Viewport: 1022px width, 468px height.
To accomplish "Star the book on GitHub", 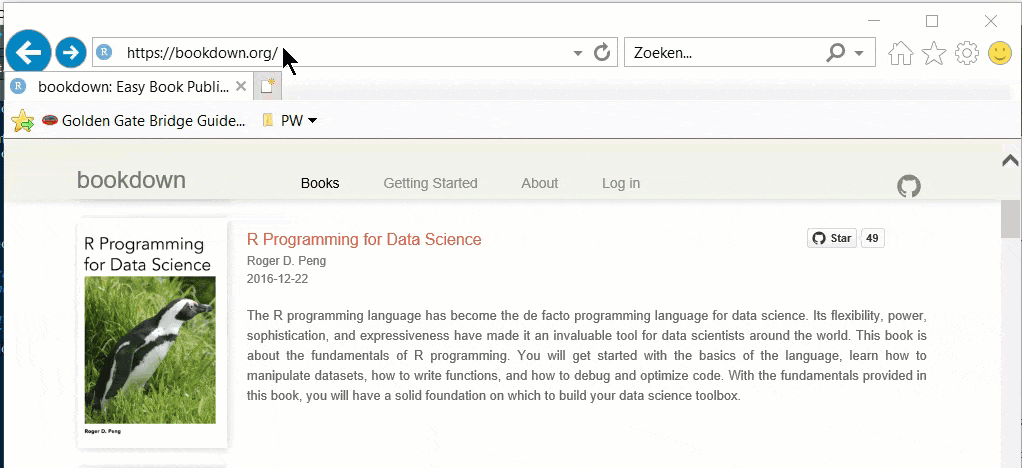I will 832,238.
